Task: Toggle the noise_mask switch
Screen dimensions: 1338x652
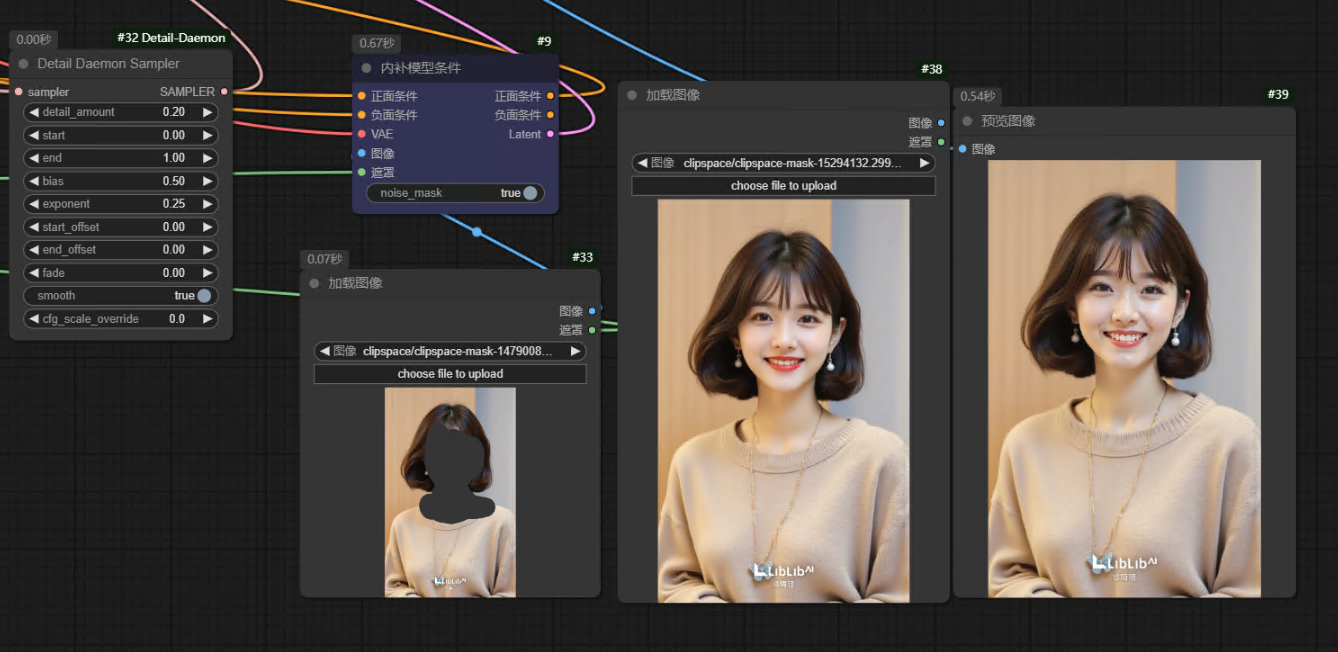Action: coord(530,193)
